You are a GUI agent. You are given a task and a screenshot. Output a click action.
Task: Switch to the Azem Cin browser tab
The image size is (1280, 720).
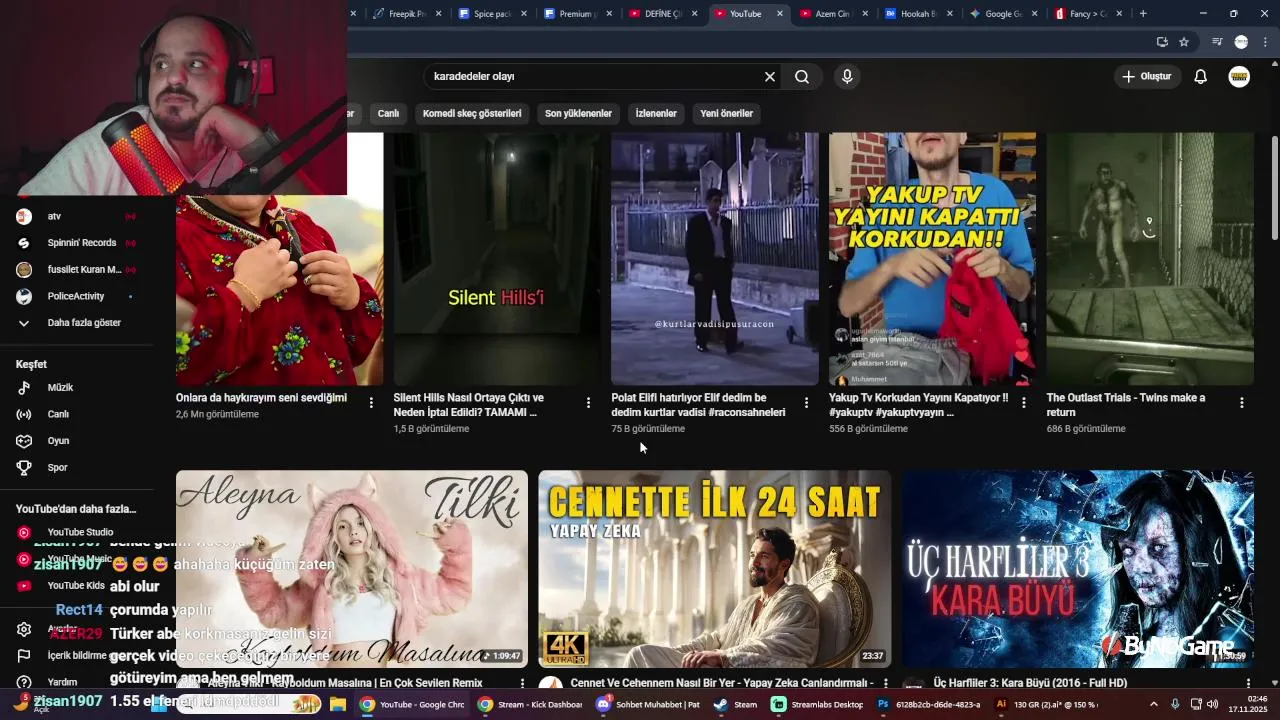[832, 14]
